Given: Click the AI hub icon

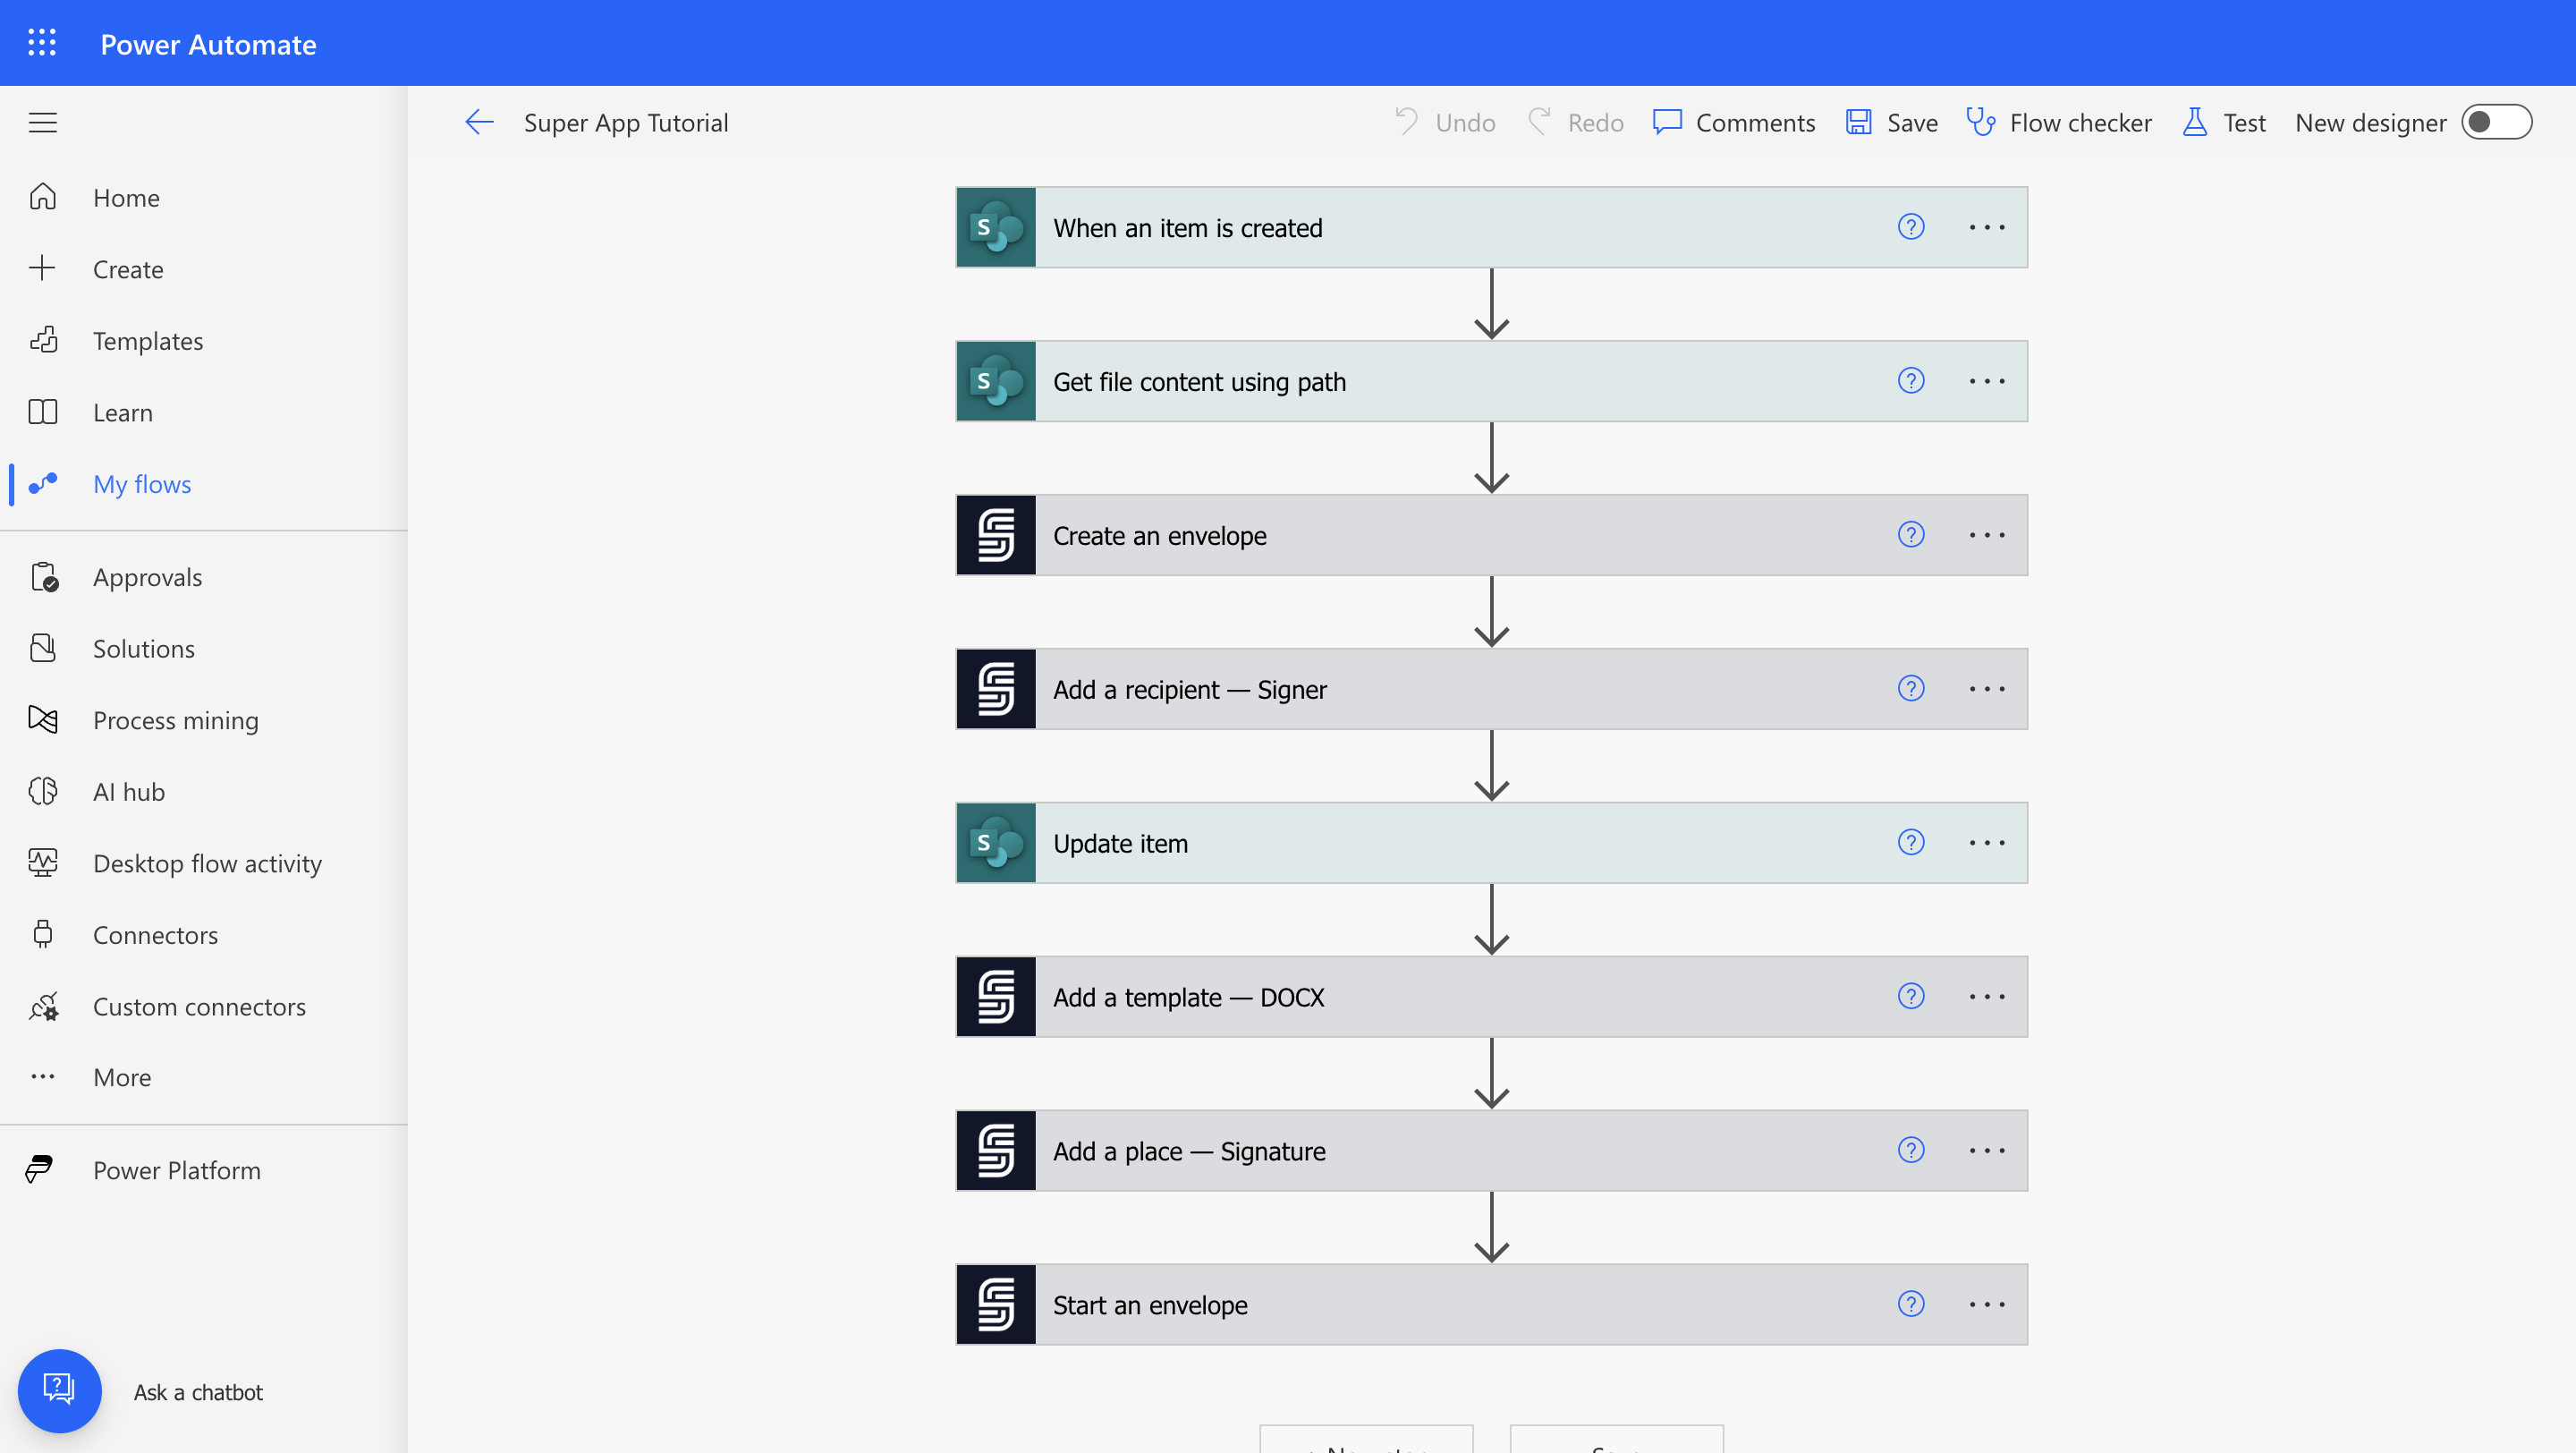Looking at the screenshot, I should [44, 791].
